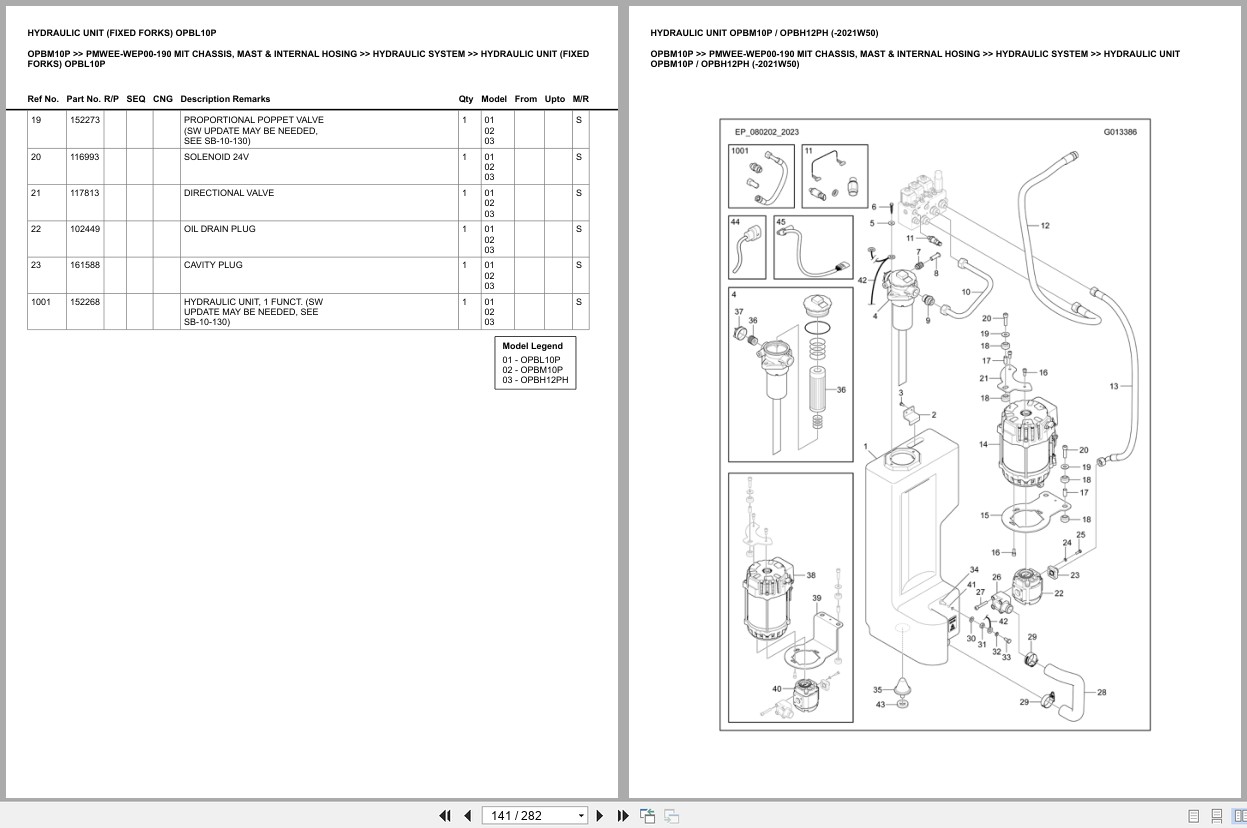Select HYDRAULIC UNIT, 1 FUNCT. description
The image size is (1247, 828).
[x=253, y=311]
